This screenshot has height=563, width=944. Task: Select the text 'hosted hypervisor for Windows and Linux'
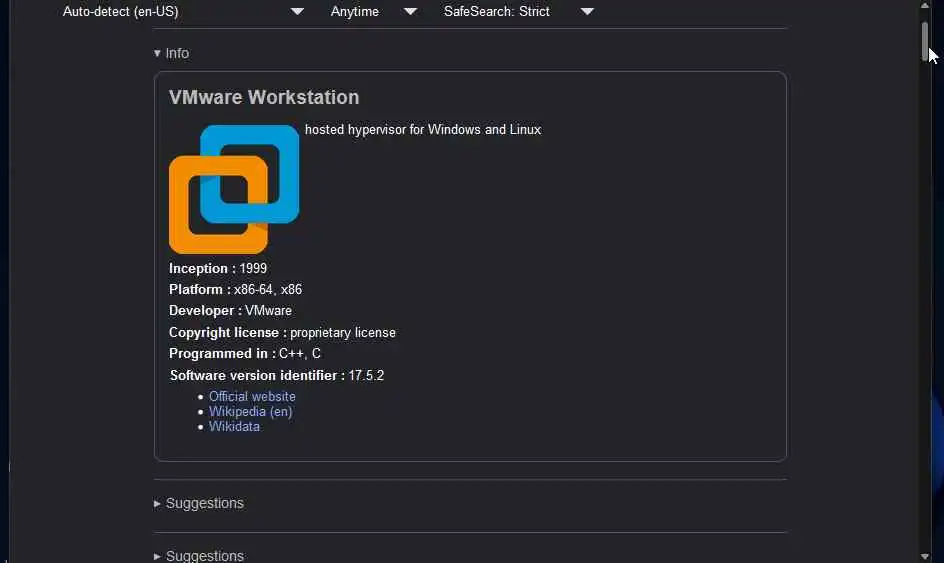click(423, 129)
